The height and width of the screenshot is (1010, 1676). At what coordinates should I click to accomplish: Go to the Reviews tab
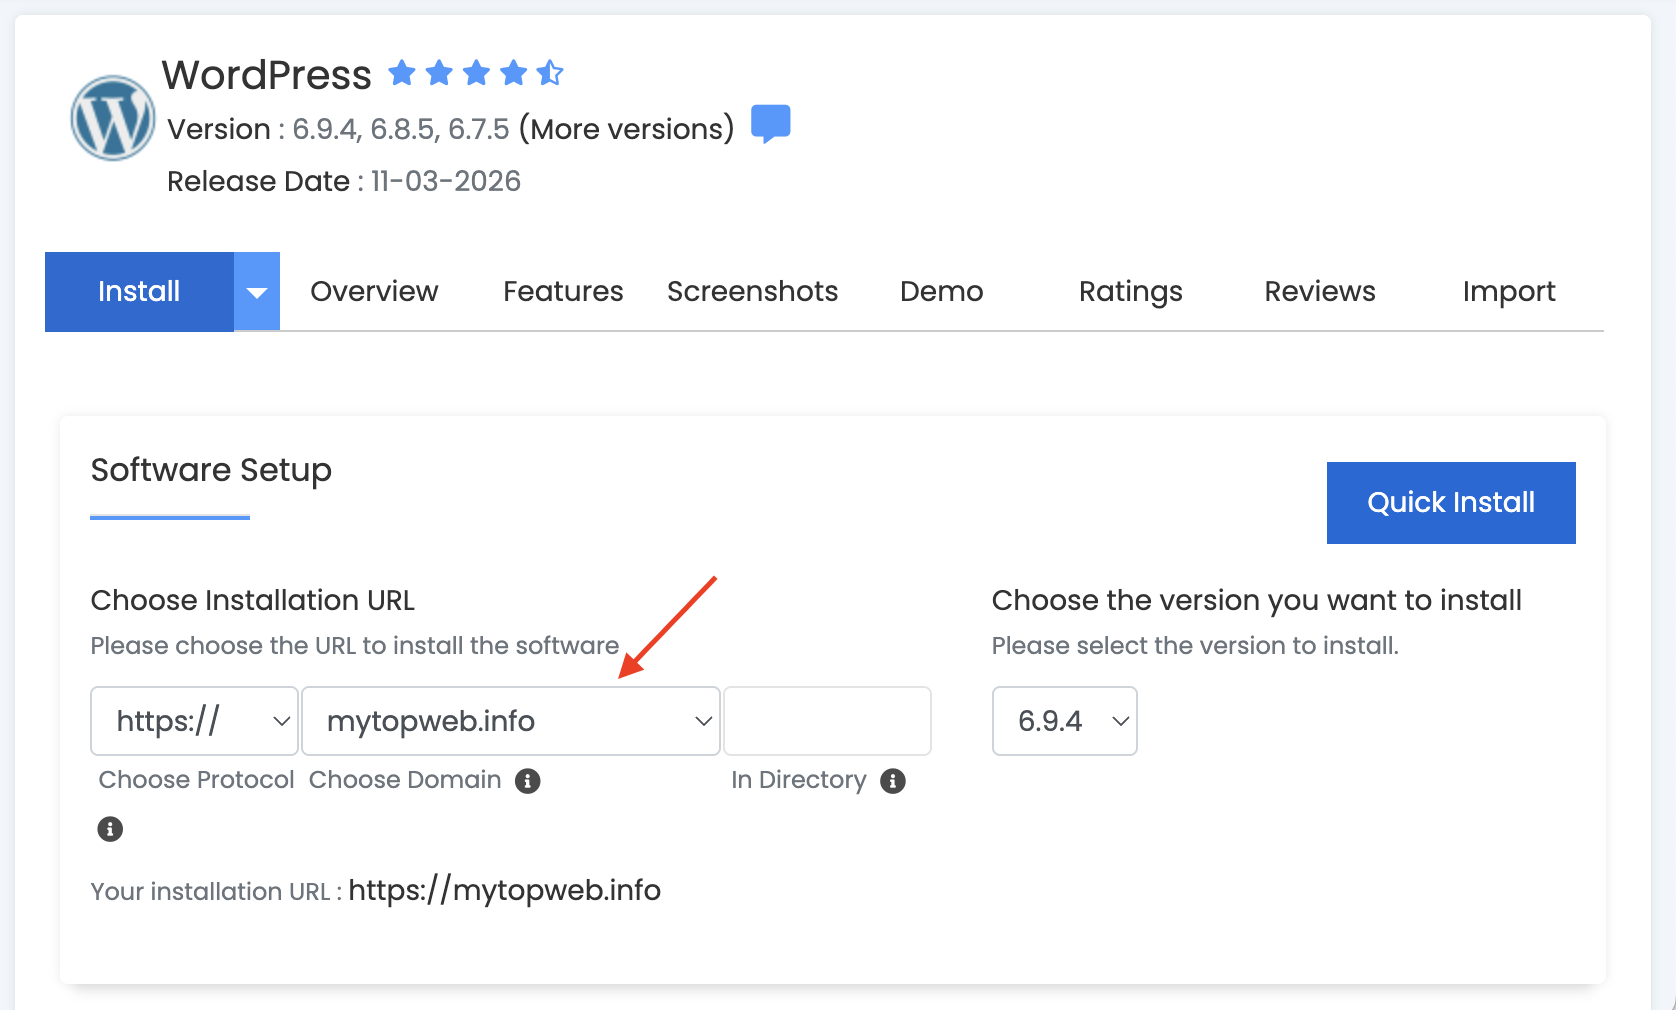click(1319, 291)
